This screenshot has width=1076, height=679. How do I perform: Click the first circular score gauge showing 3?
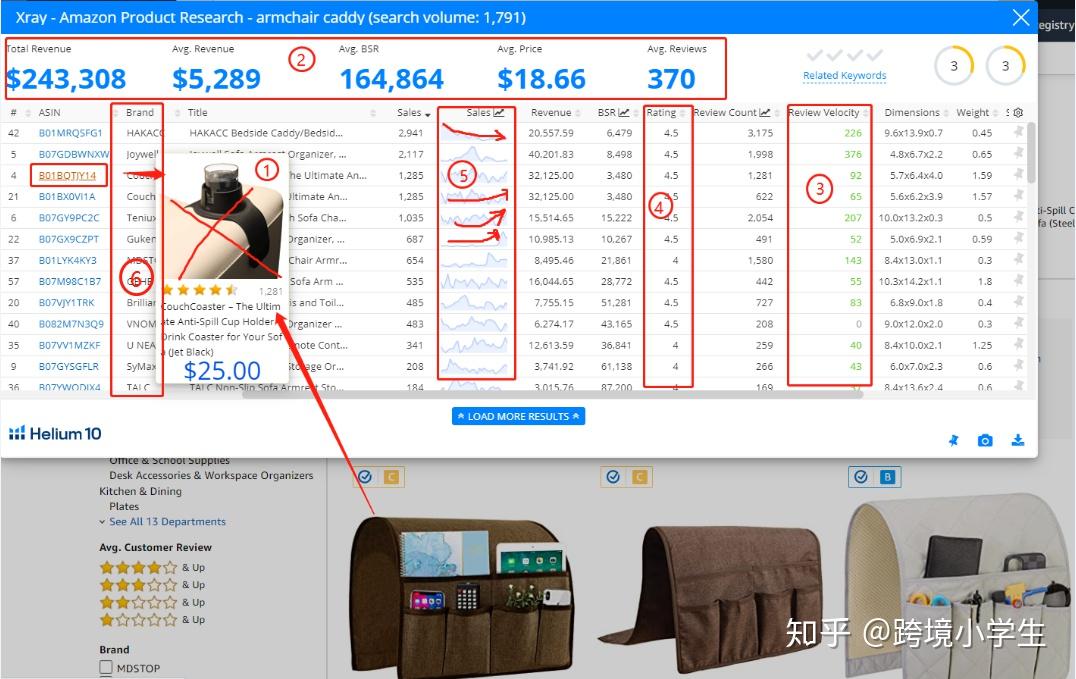click(x=954, y=66)
